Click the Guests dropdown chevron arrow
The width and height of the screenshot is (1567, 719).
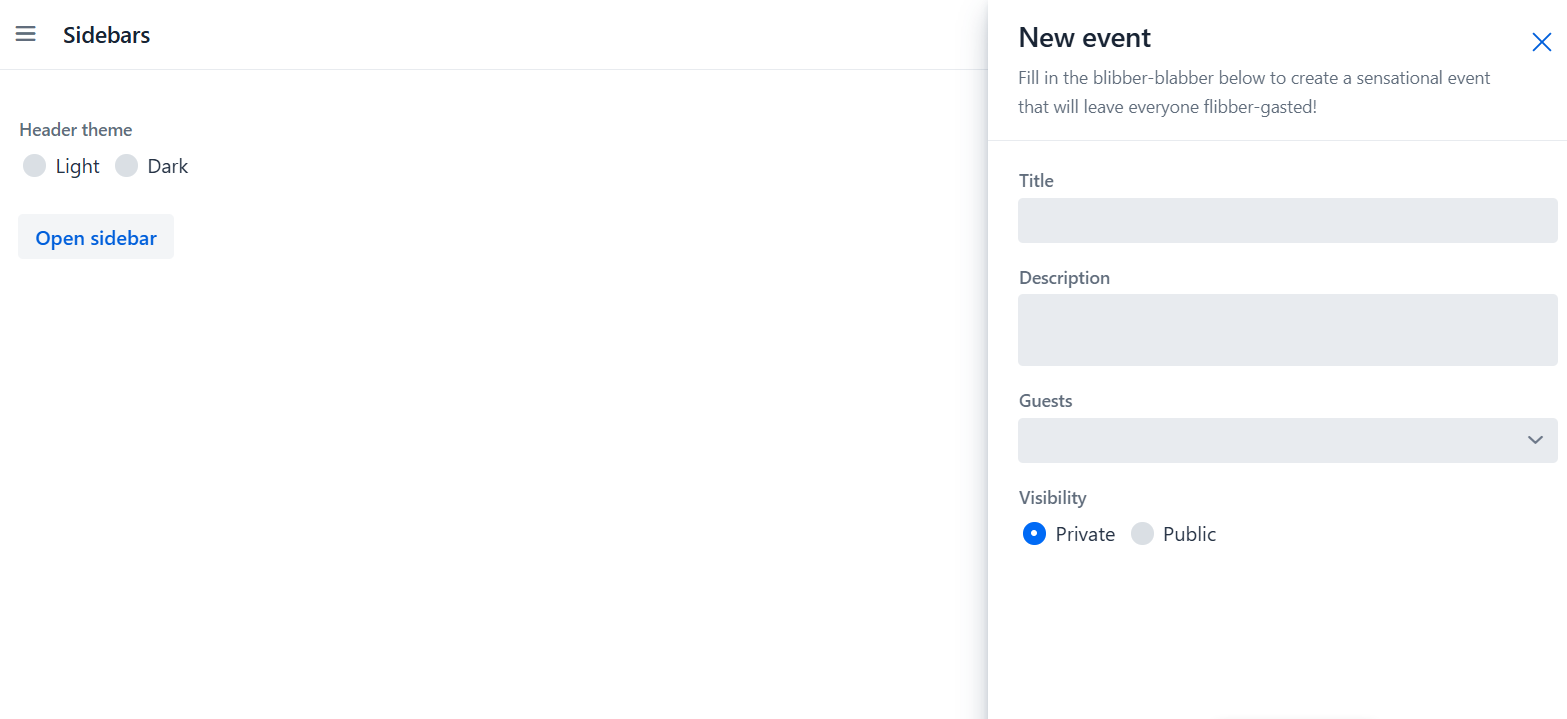pyautogui.click(x=1535, y=440)
